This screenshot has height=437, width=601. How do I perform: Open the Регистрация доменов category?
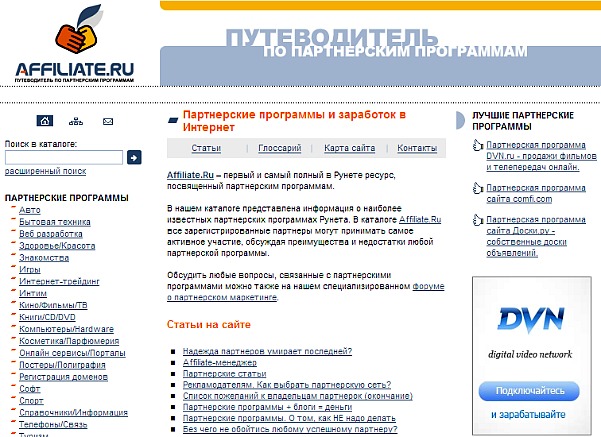[x=63, y=377]
